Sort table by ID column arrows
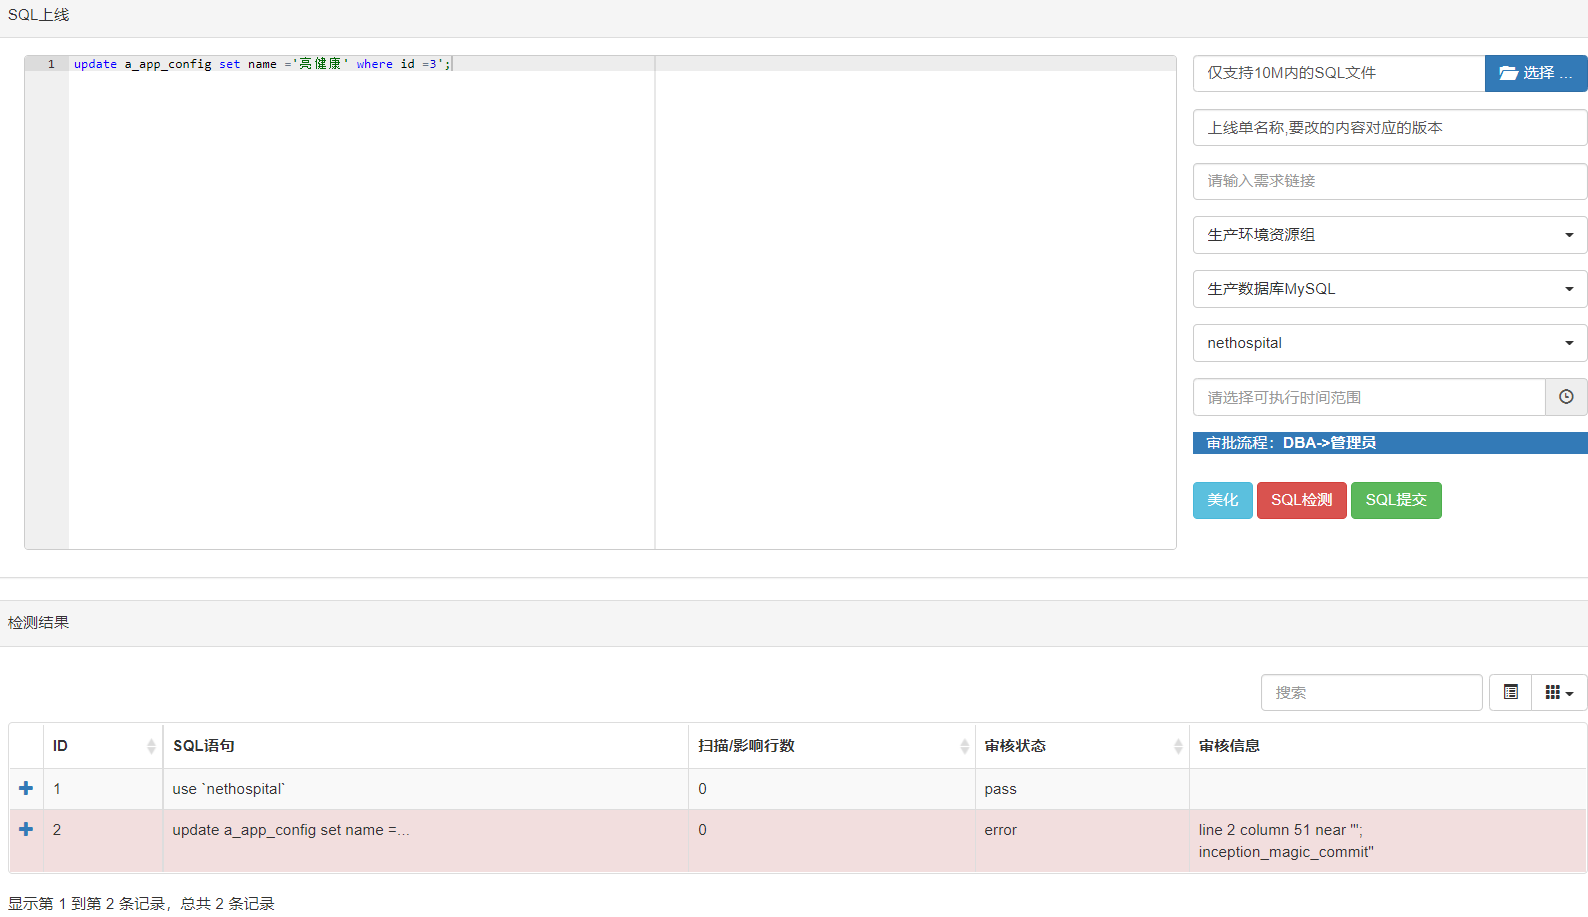Image resolution: width=1588 pixels, height=917 pixels. point(151,746)
